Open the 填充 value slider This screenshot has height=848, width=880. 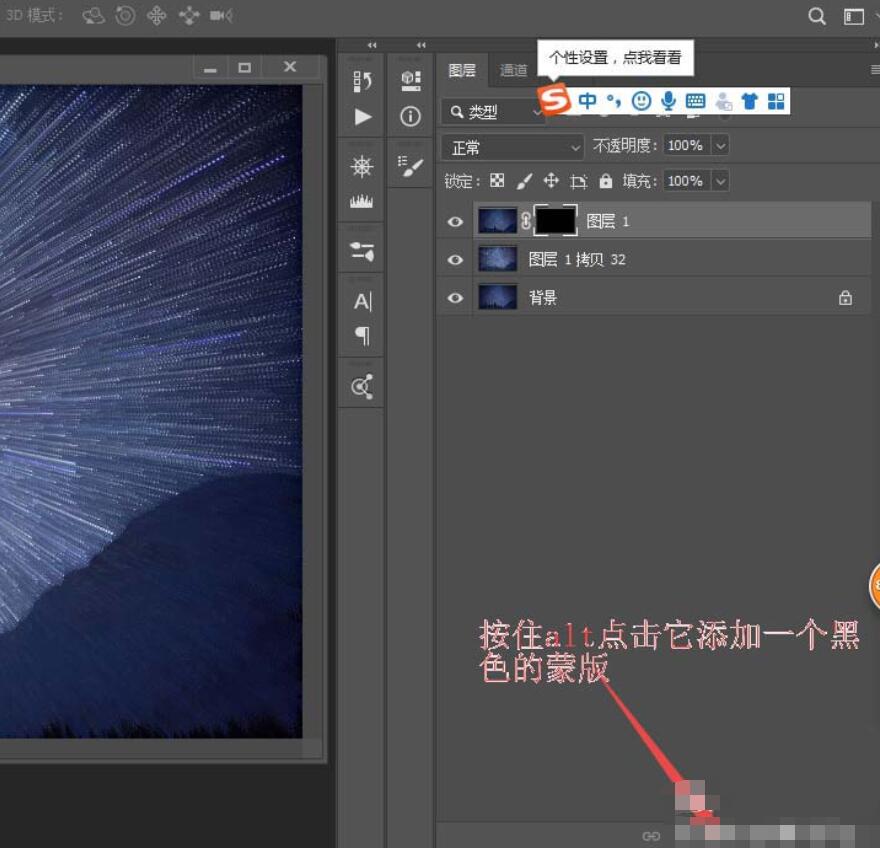pos(720,181)
